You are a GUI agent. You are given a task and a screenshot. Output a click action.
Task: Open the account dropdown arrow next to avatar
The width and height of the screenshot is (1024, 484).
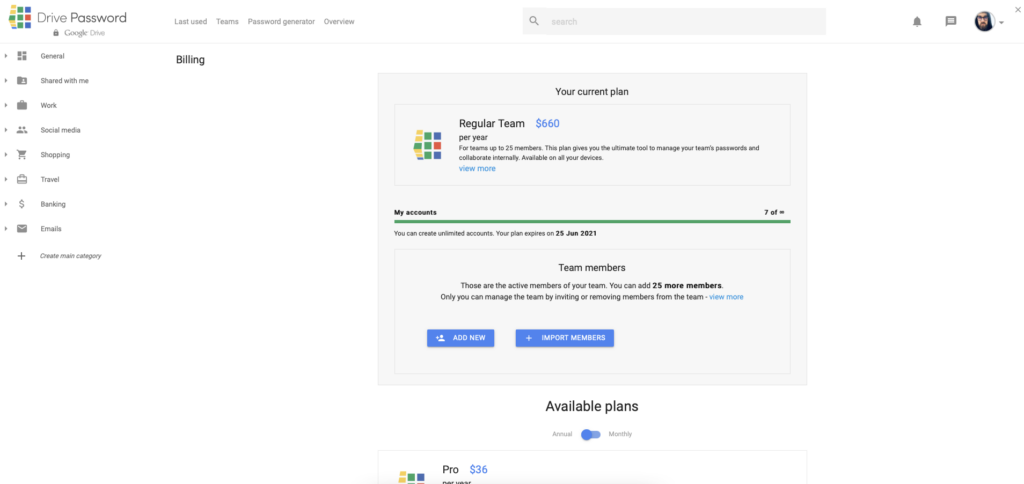point(1002,23)
